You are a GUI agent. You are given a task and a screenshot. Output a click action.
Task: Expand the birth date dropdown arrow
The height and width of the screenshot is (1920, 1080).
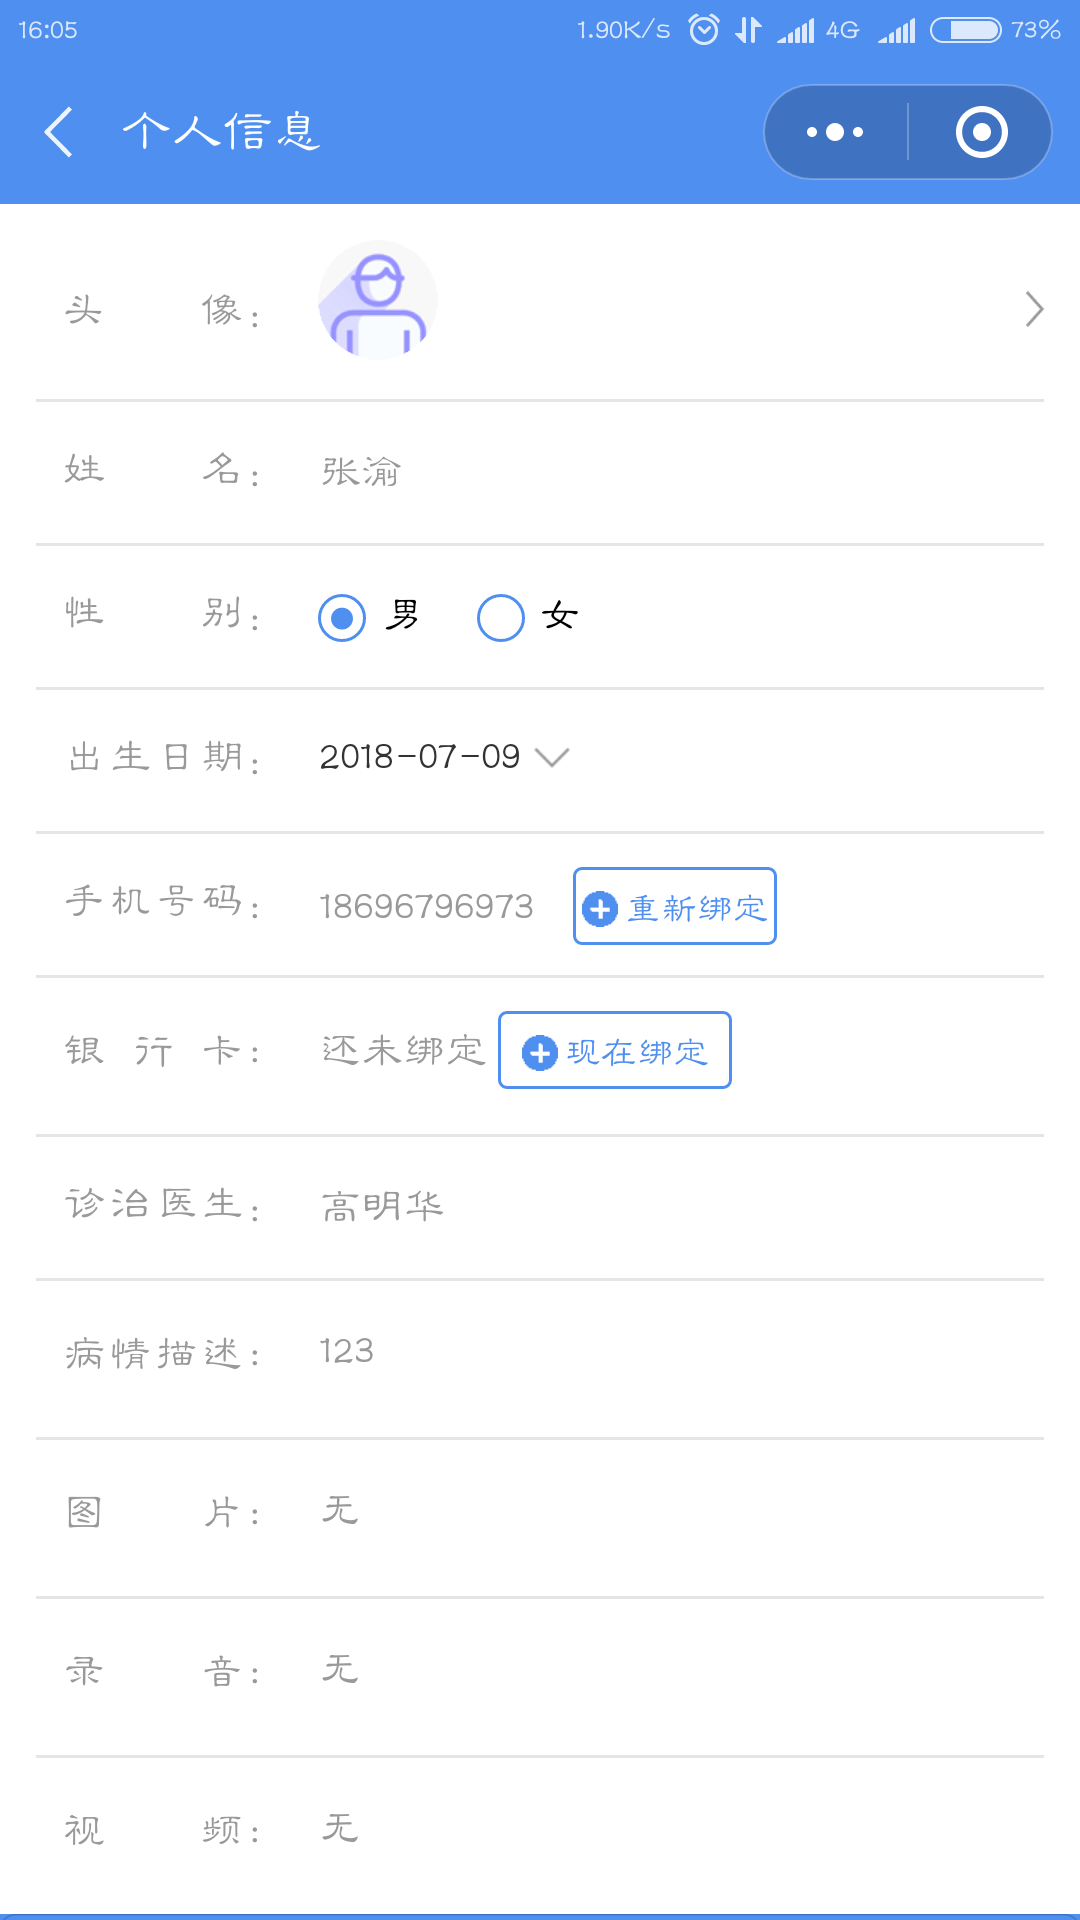[552, 757]
